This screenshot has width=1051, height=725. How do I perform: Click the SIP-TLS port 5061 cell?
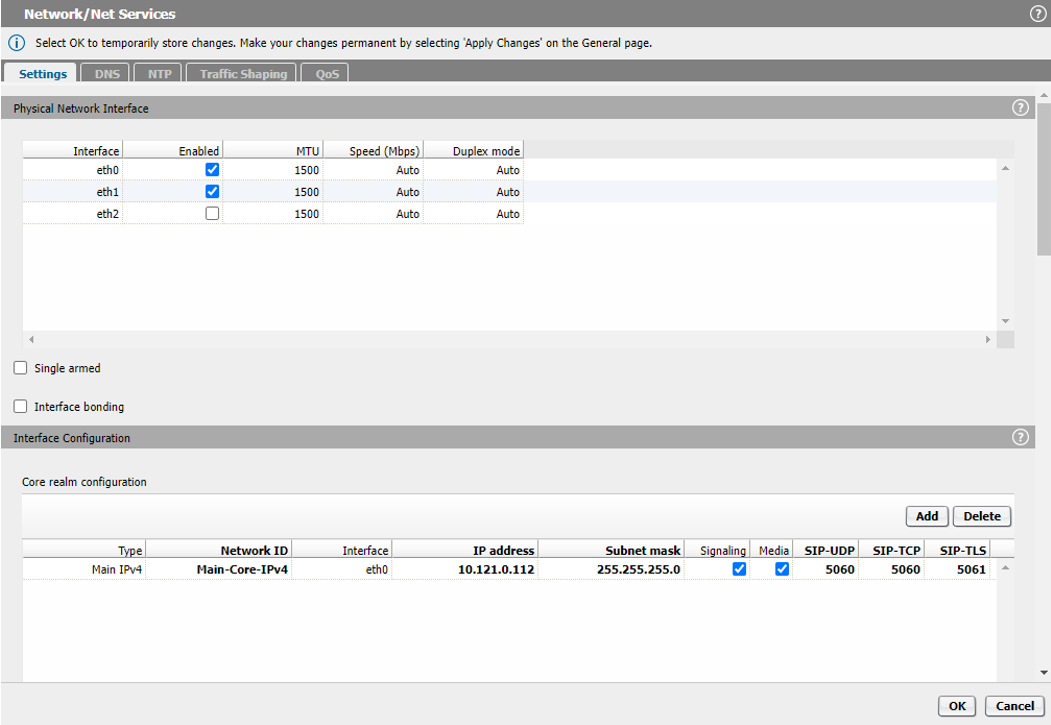pyautogui.click(x=957, y=570)
